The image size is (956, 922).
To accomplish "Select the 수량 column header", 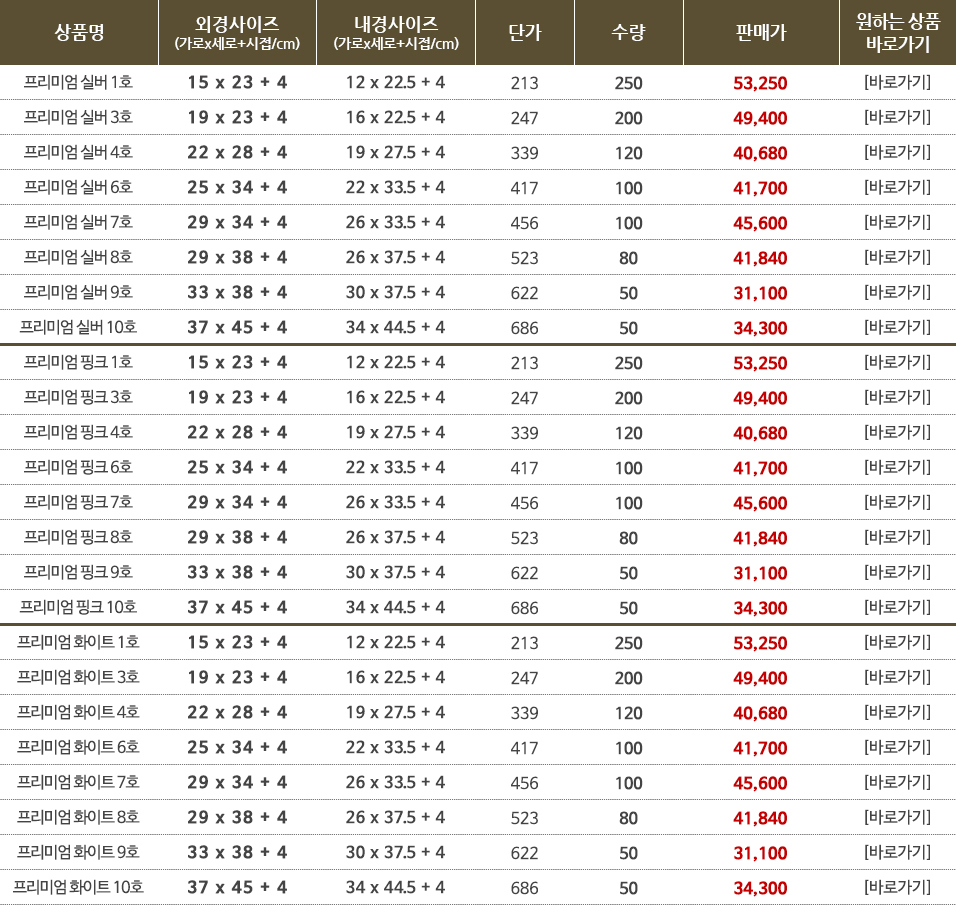I will [x=628, y=32].
